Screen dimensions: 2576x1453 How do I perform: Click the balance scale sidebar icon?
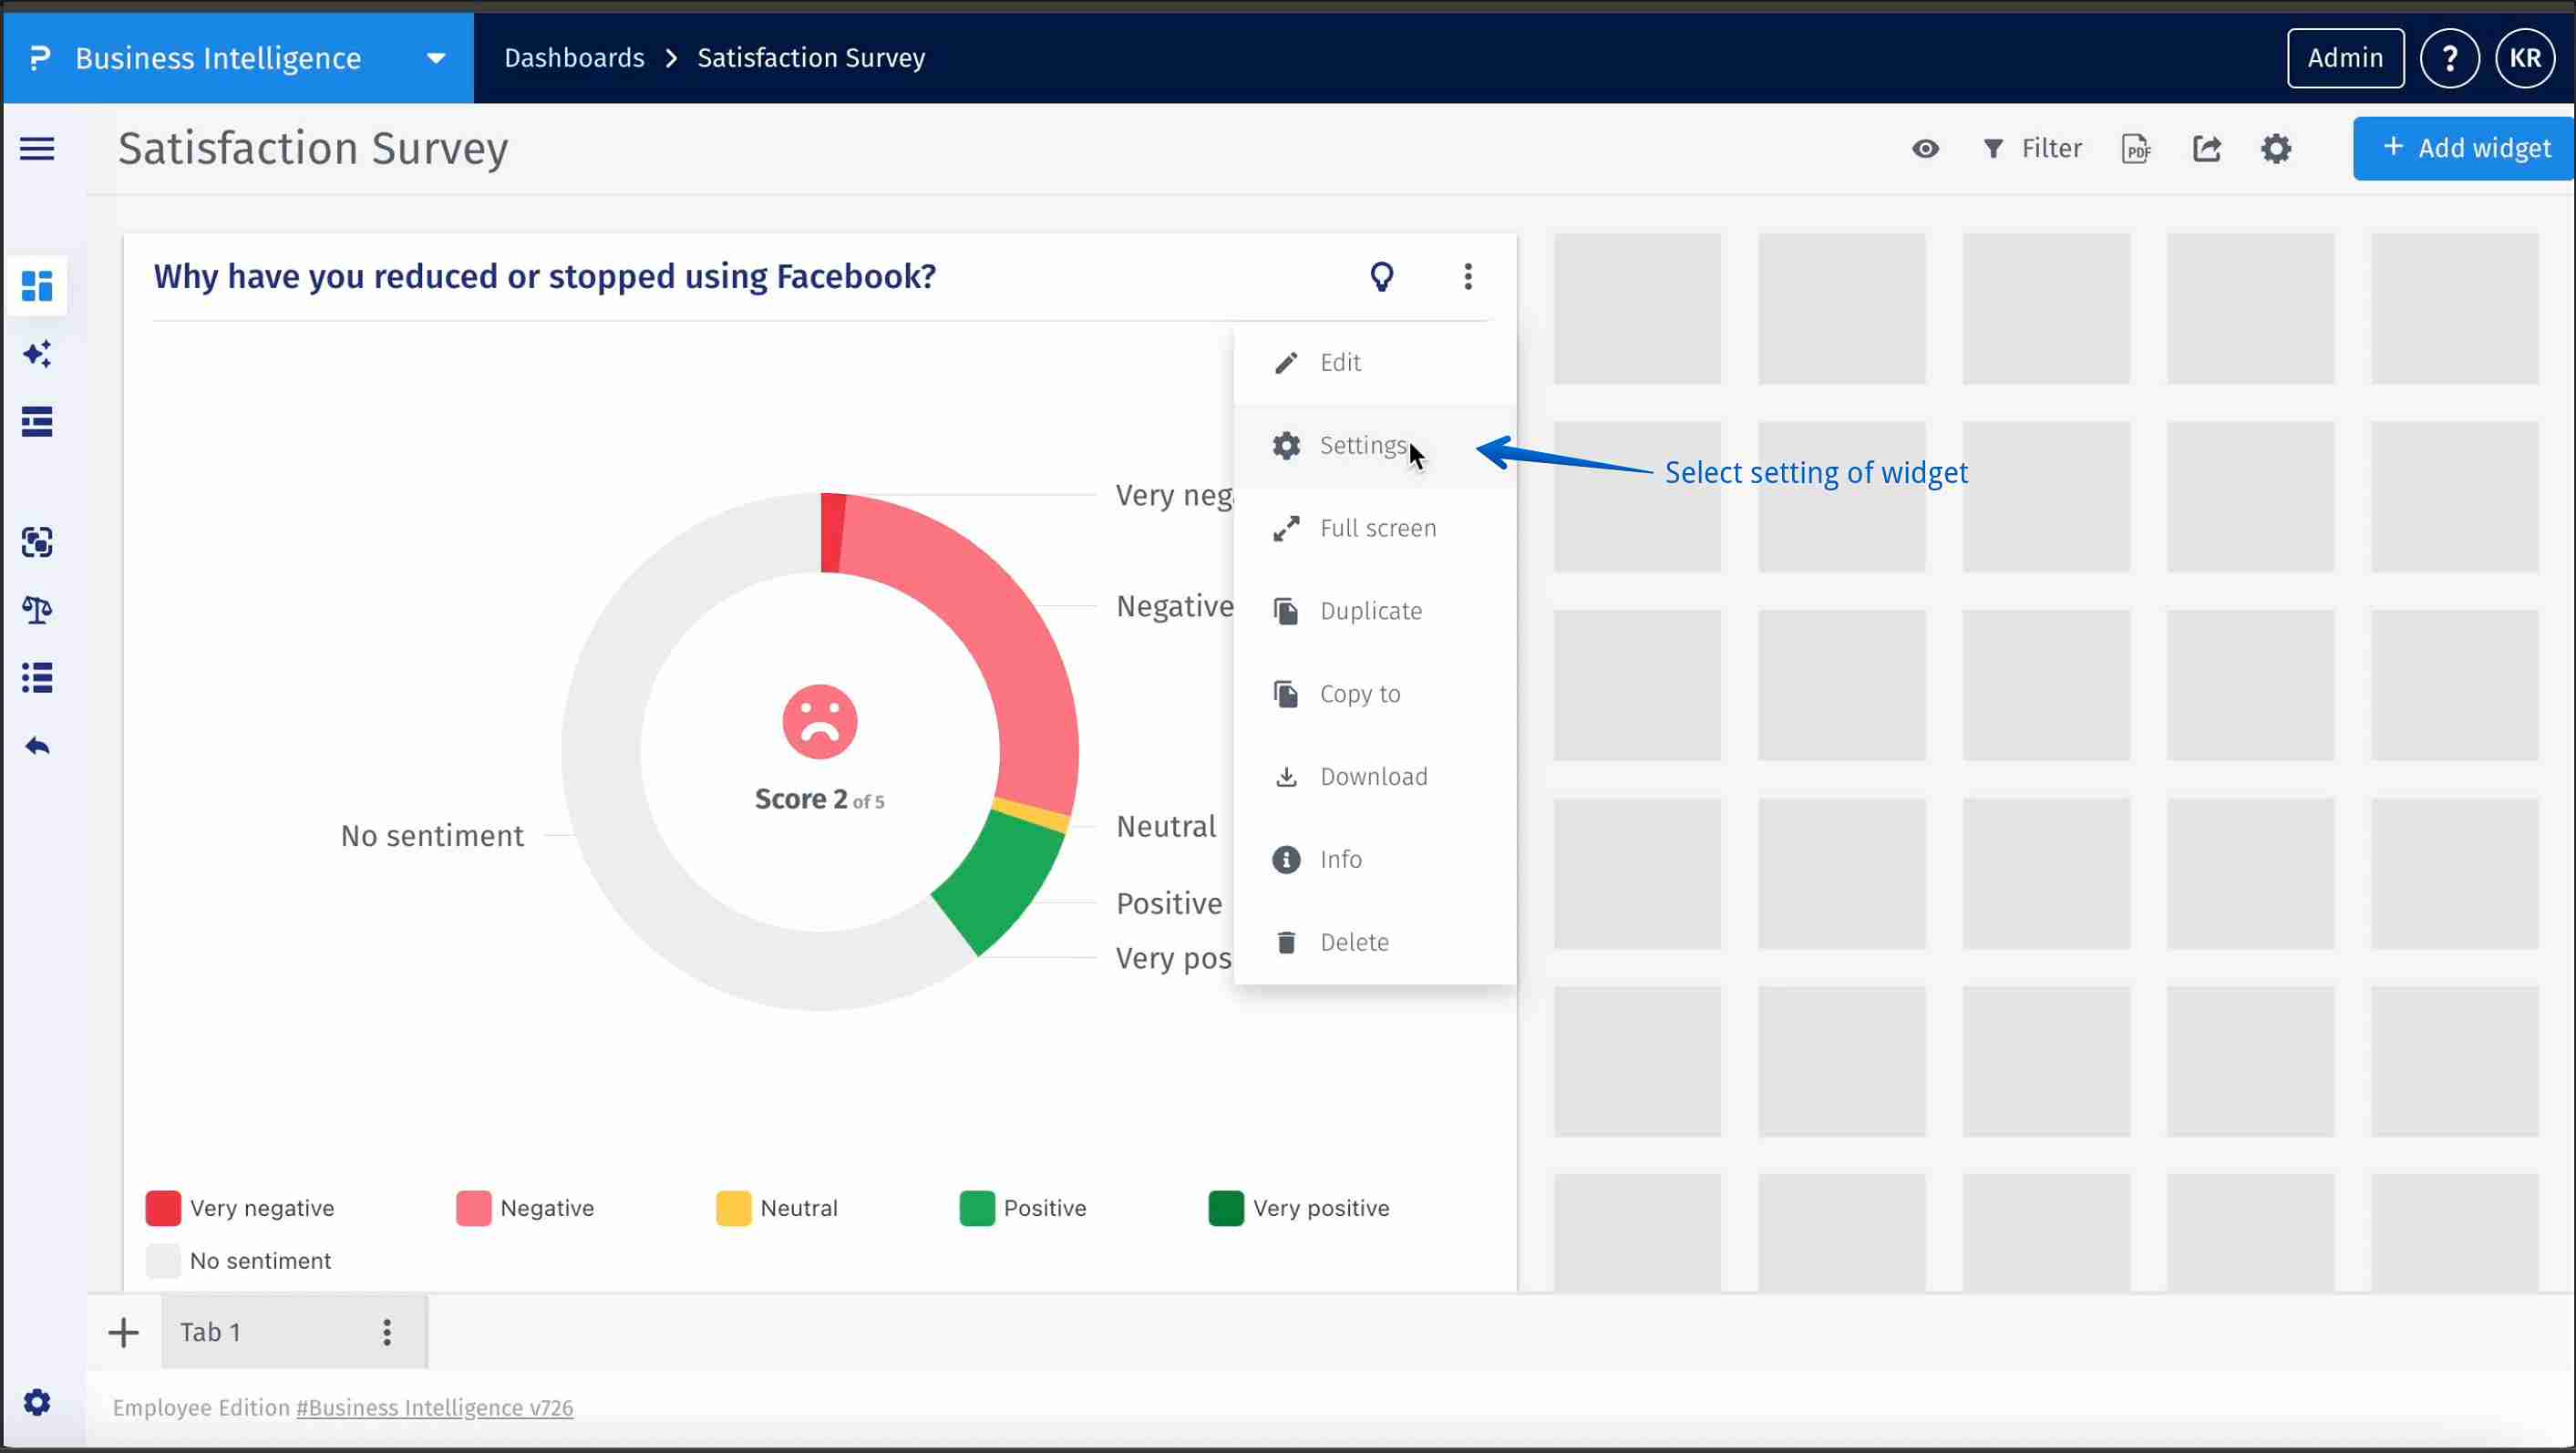click(x=37, y=610)
